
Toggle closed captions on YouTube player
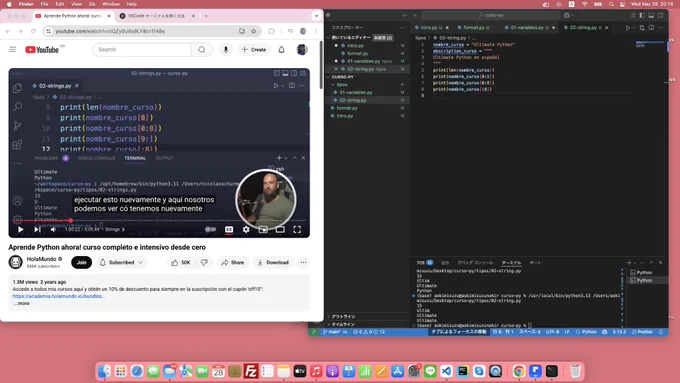pos(229,229)
